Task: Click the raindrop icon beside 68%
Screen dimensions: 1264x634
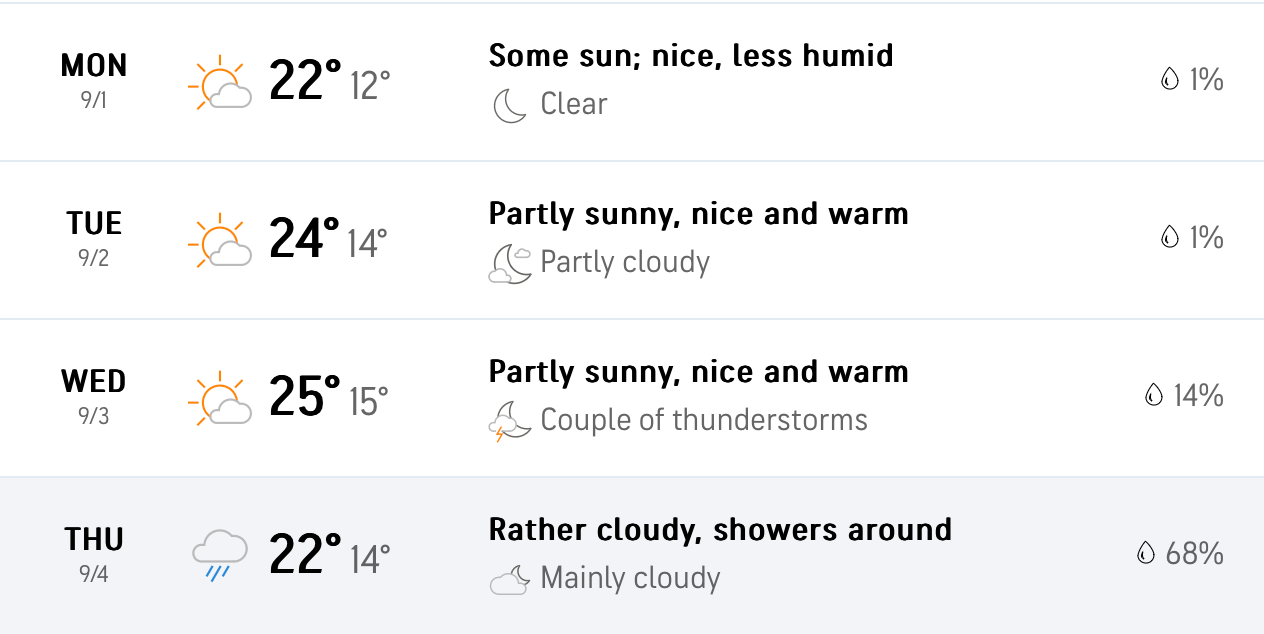Action: 1146,553
